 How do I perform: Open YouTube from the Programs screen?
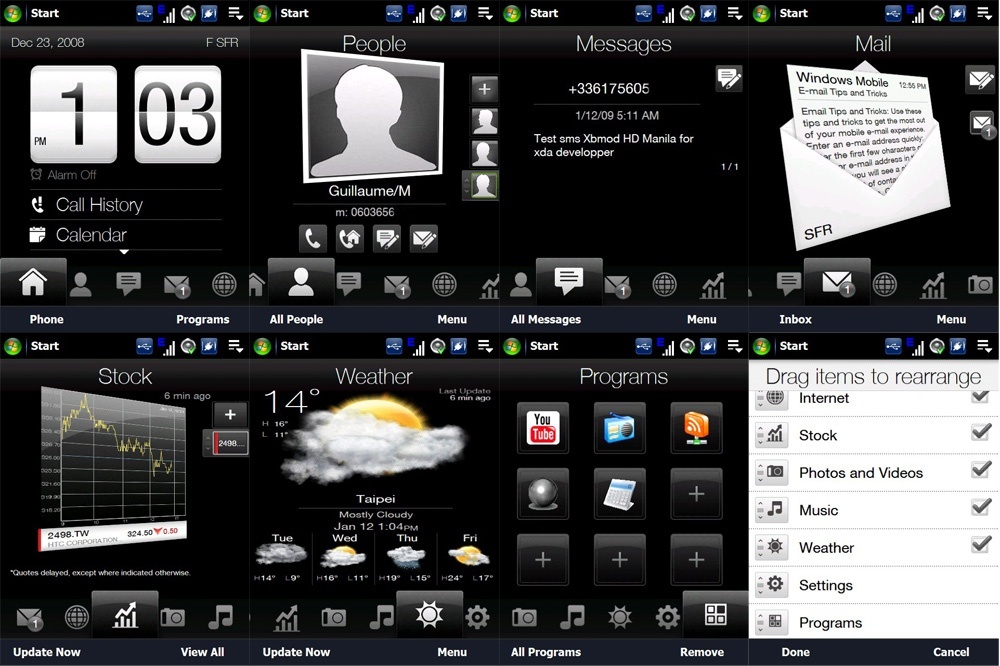[543, 427]
